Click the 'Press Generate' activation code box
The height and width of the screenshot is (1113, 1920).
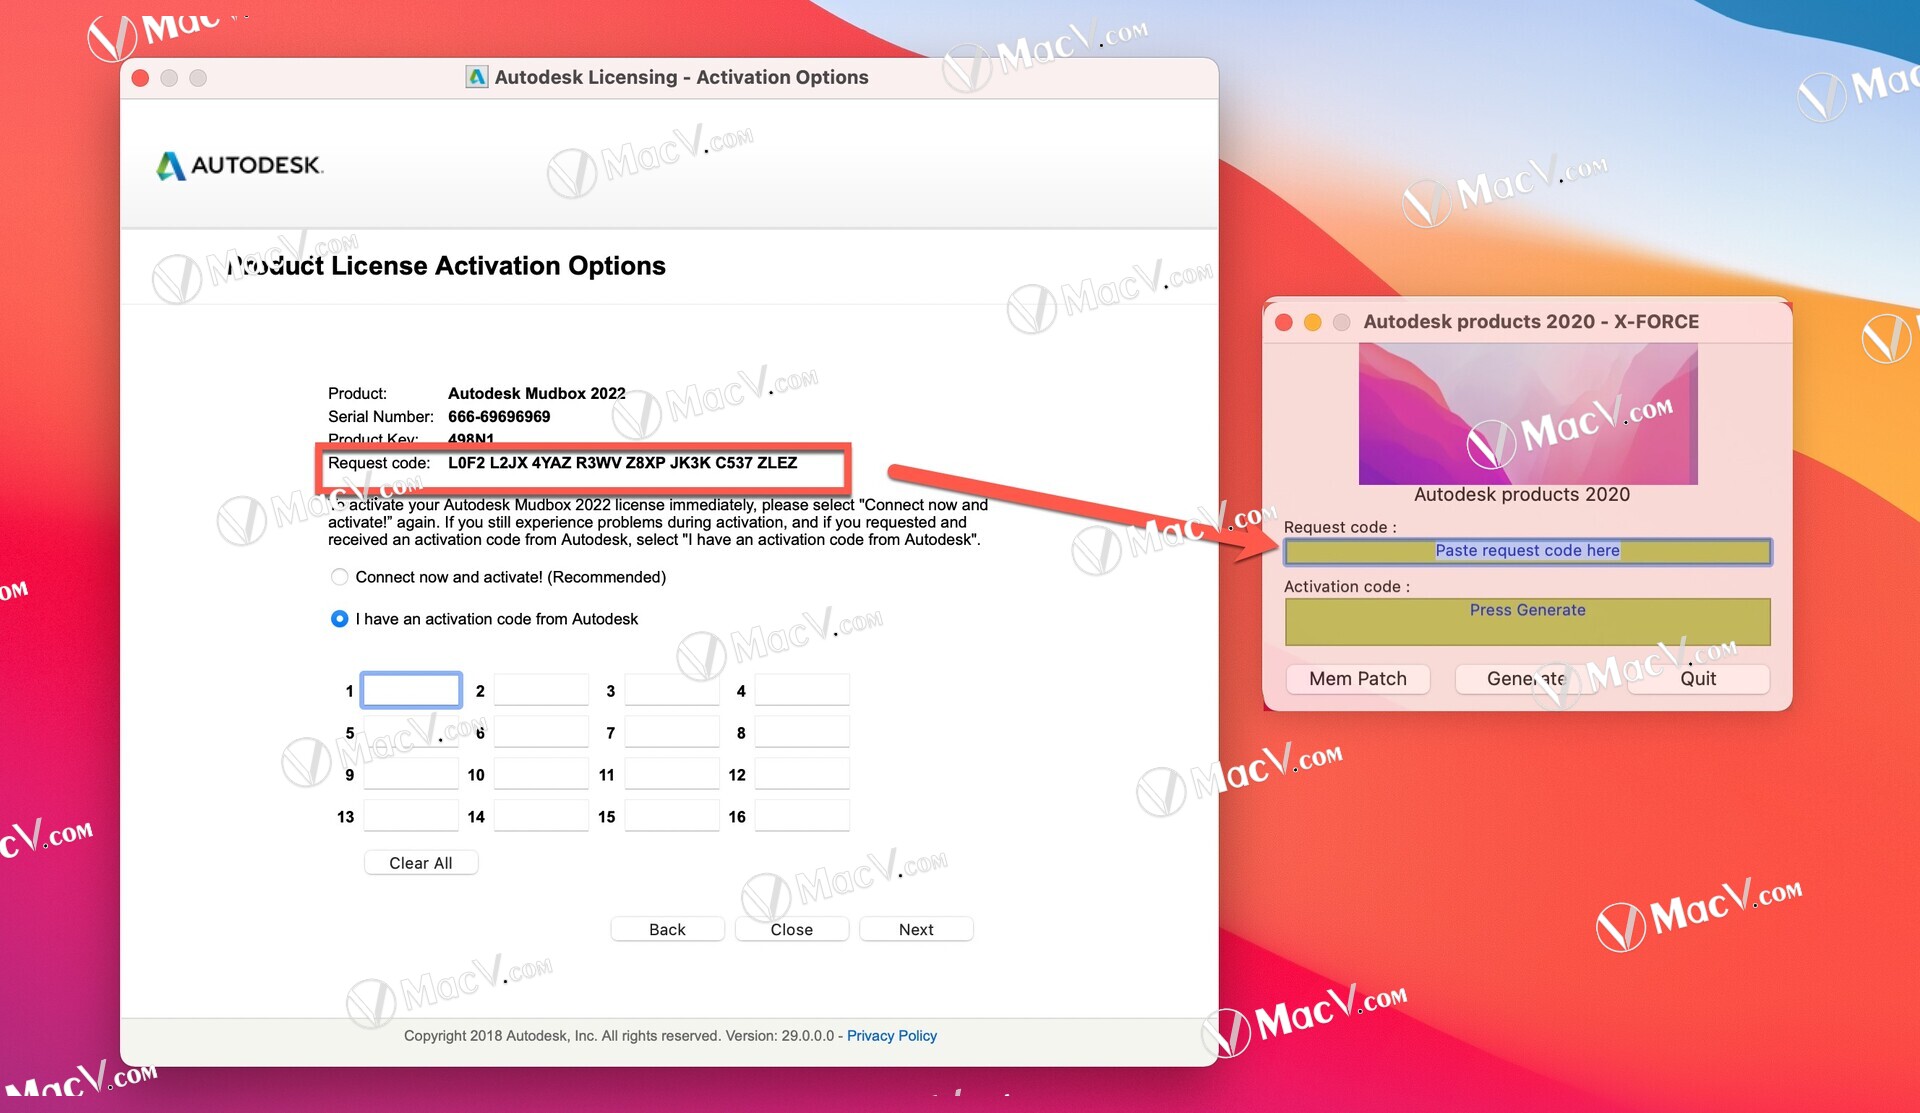(x=1527, y=622)
